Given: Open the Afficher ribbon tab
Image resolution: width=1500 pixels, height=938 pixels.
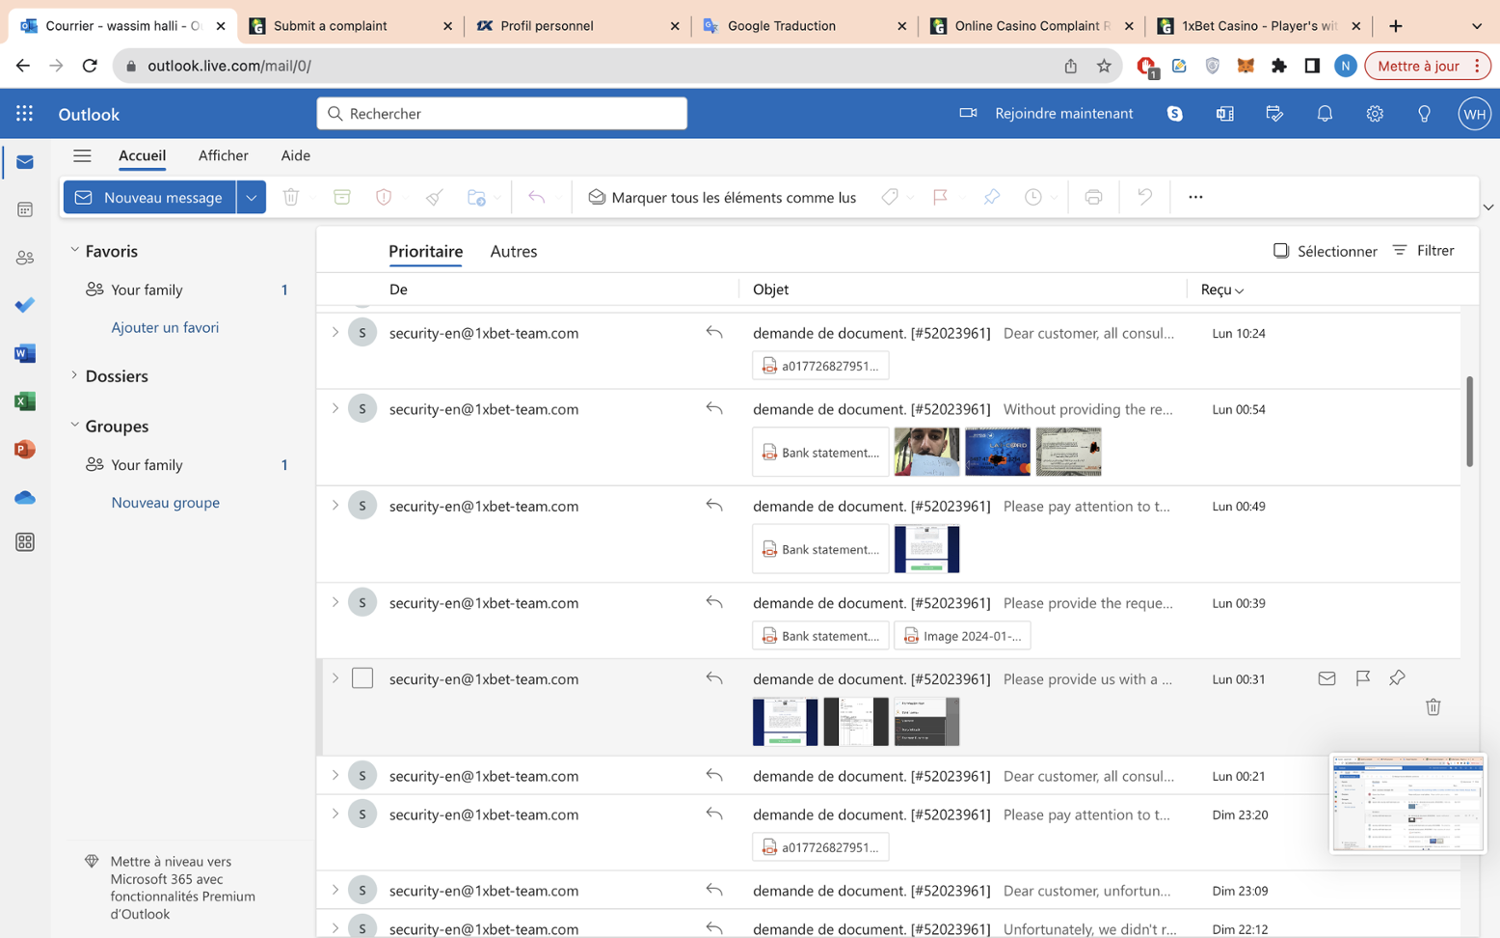Looking at the screenshot, I should pos(223,155).
